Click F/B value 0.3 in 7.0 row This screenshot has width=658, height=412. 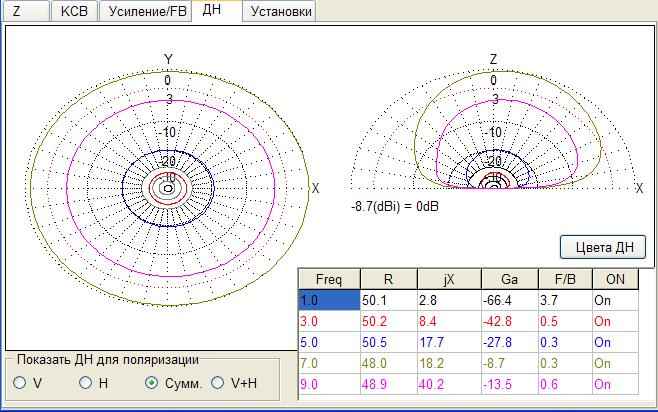[x=565, y=363]
